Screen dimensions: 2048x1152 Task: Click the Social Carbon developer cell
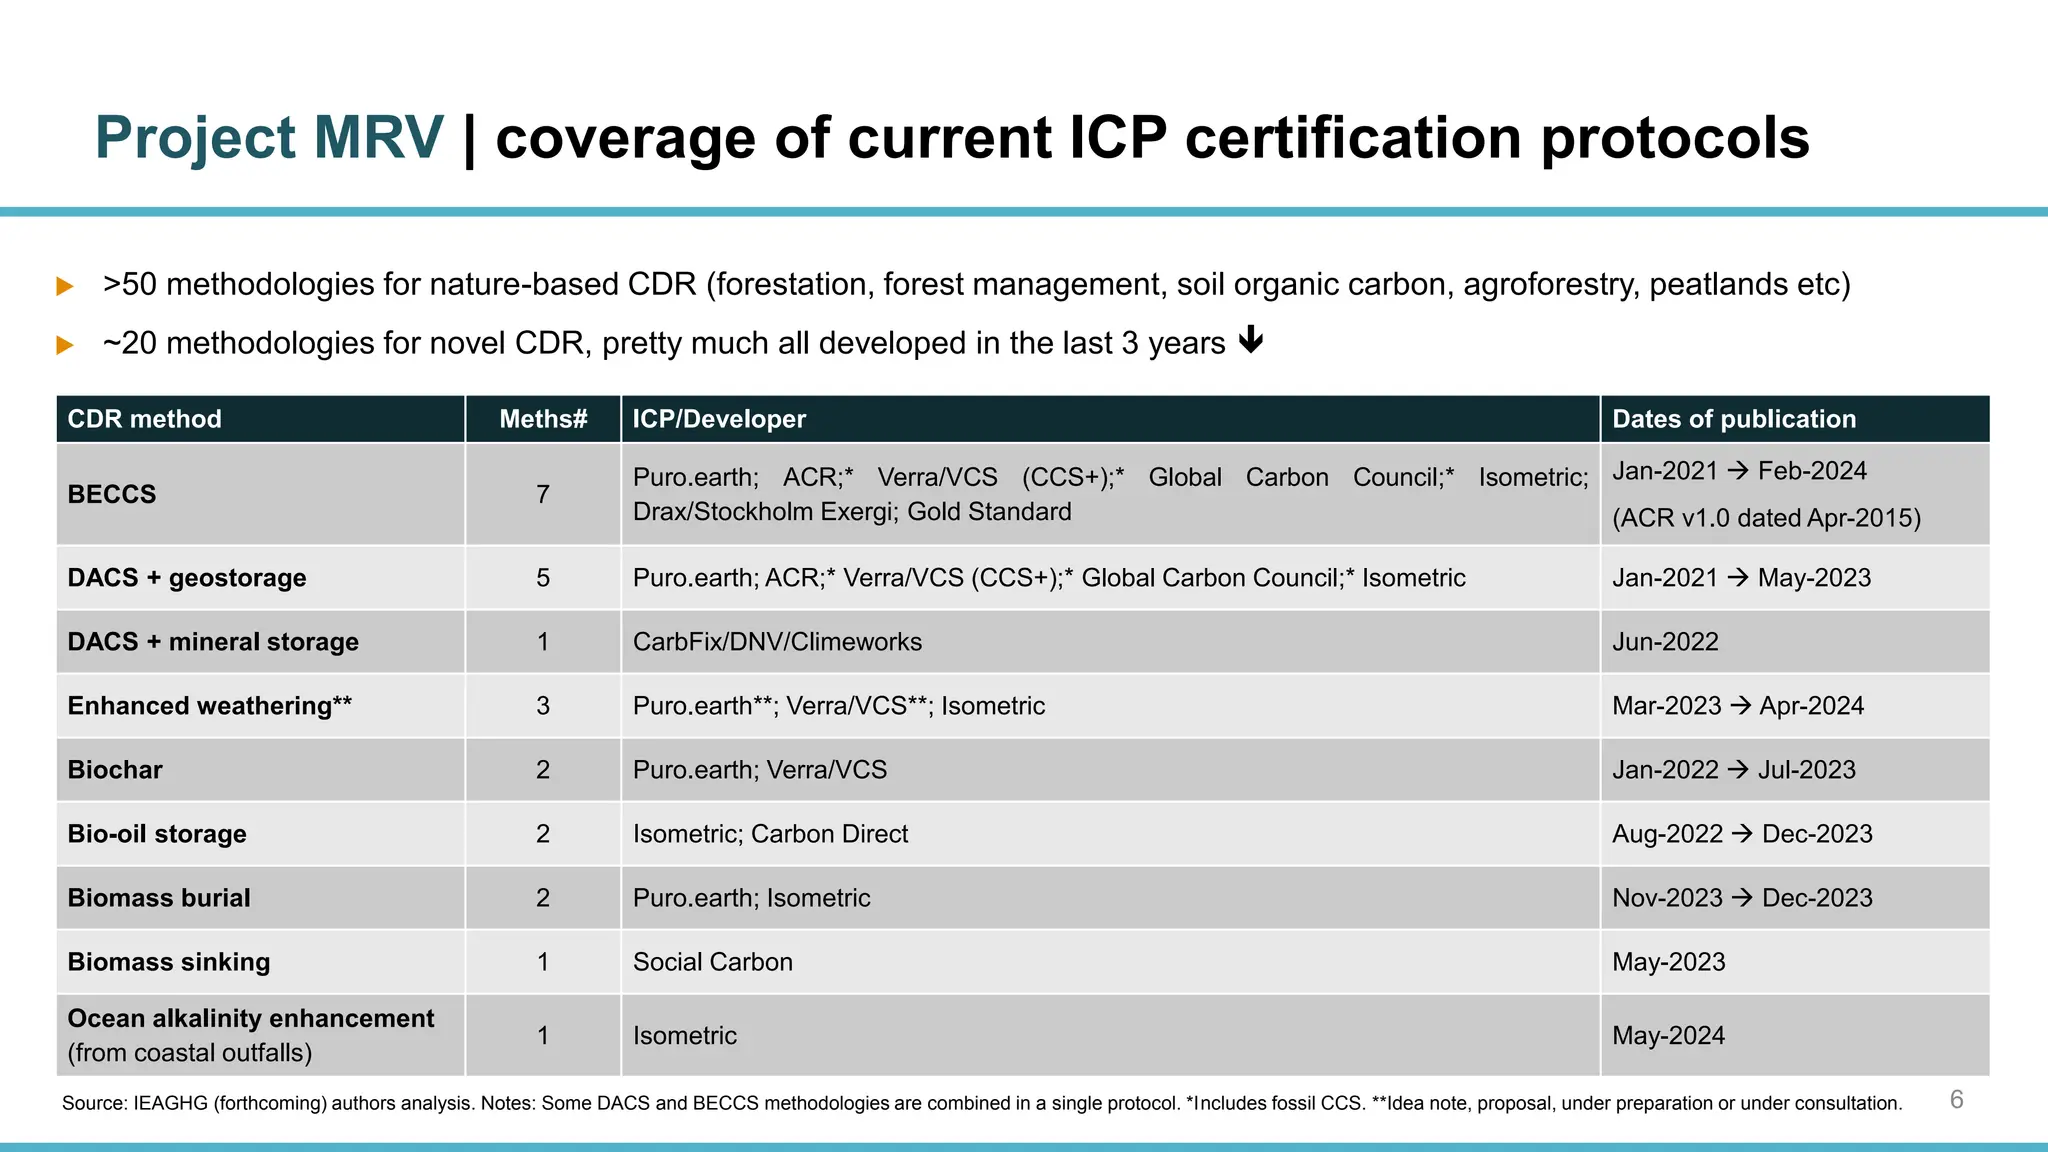coord(712,962)
